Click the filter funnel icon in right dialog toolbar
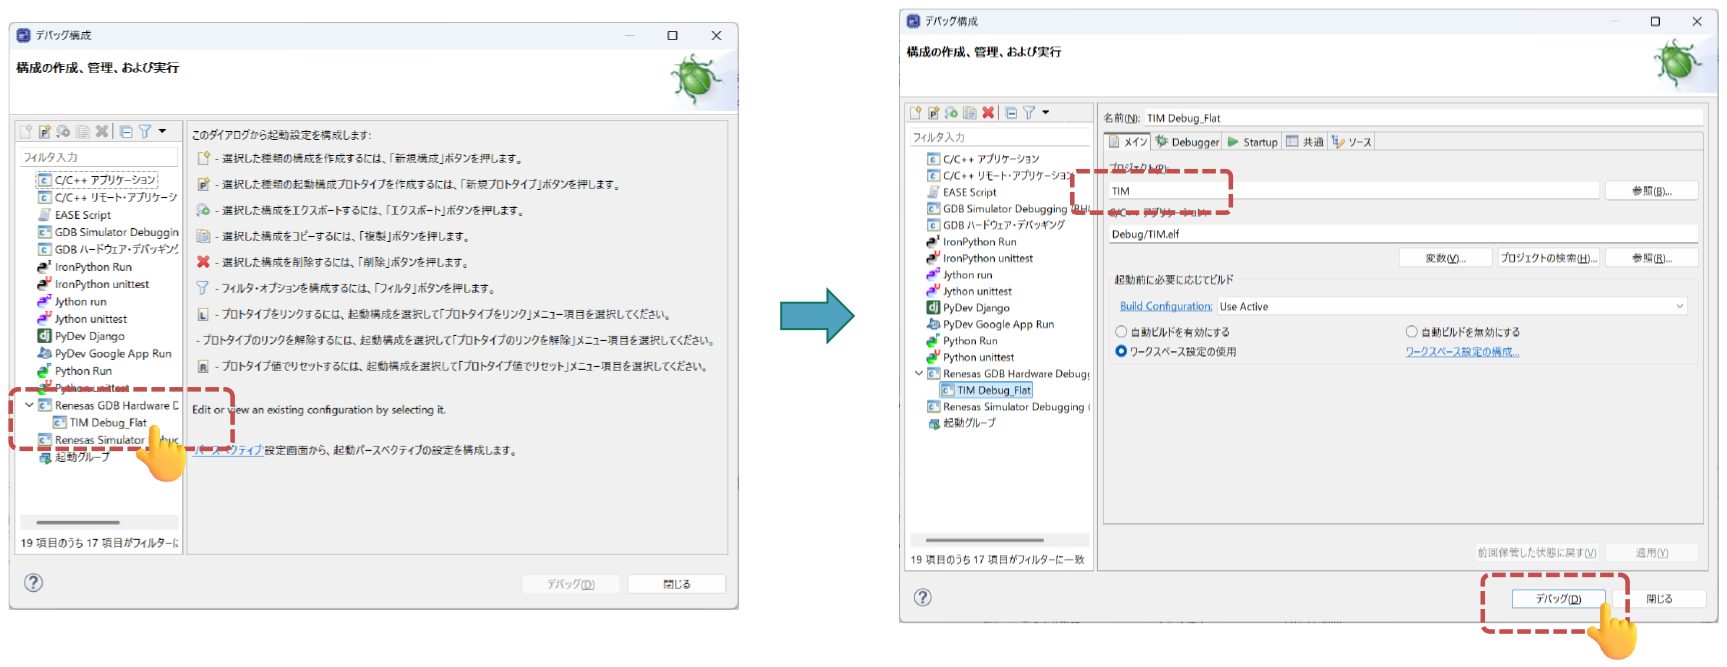Image resolution: width=1727 pixels, height=667 pixels. click(x=1028, y=113)
